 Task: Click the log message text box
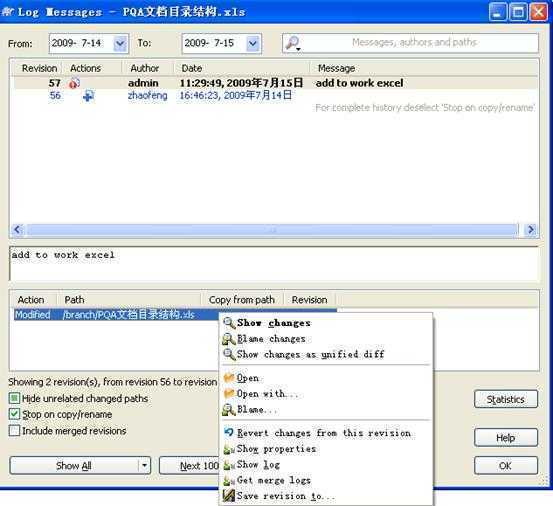(274, 264)
